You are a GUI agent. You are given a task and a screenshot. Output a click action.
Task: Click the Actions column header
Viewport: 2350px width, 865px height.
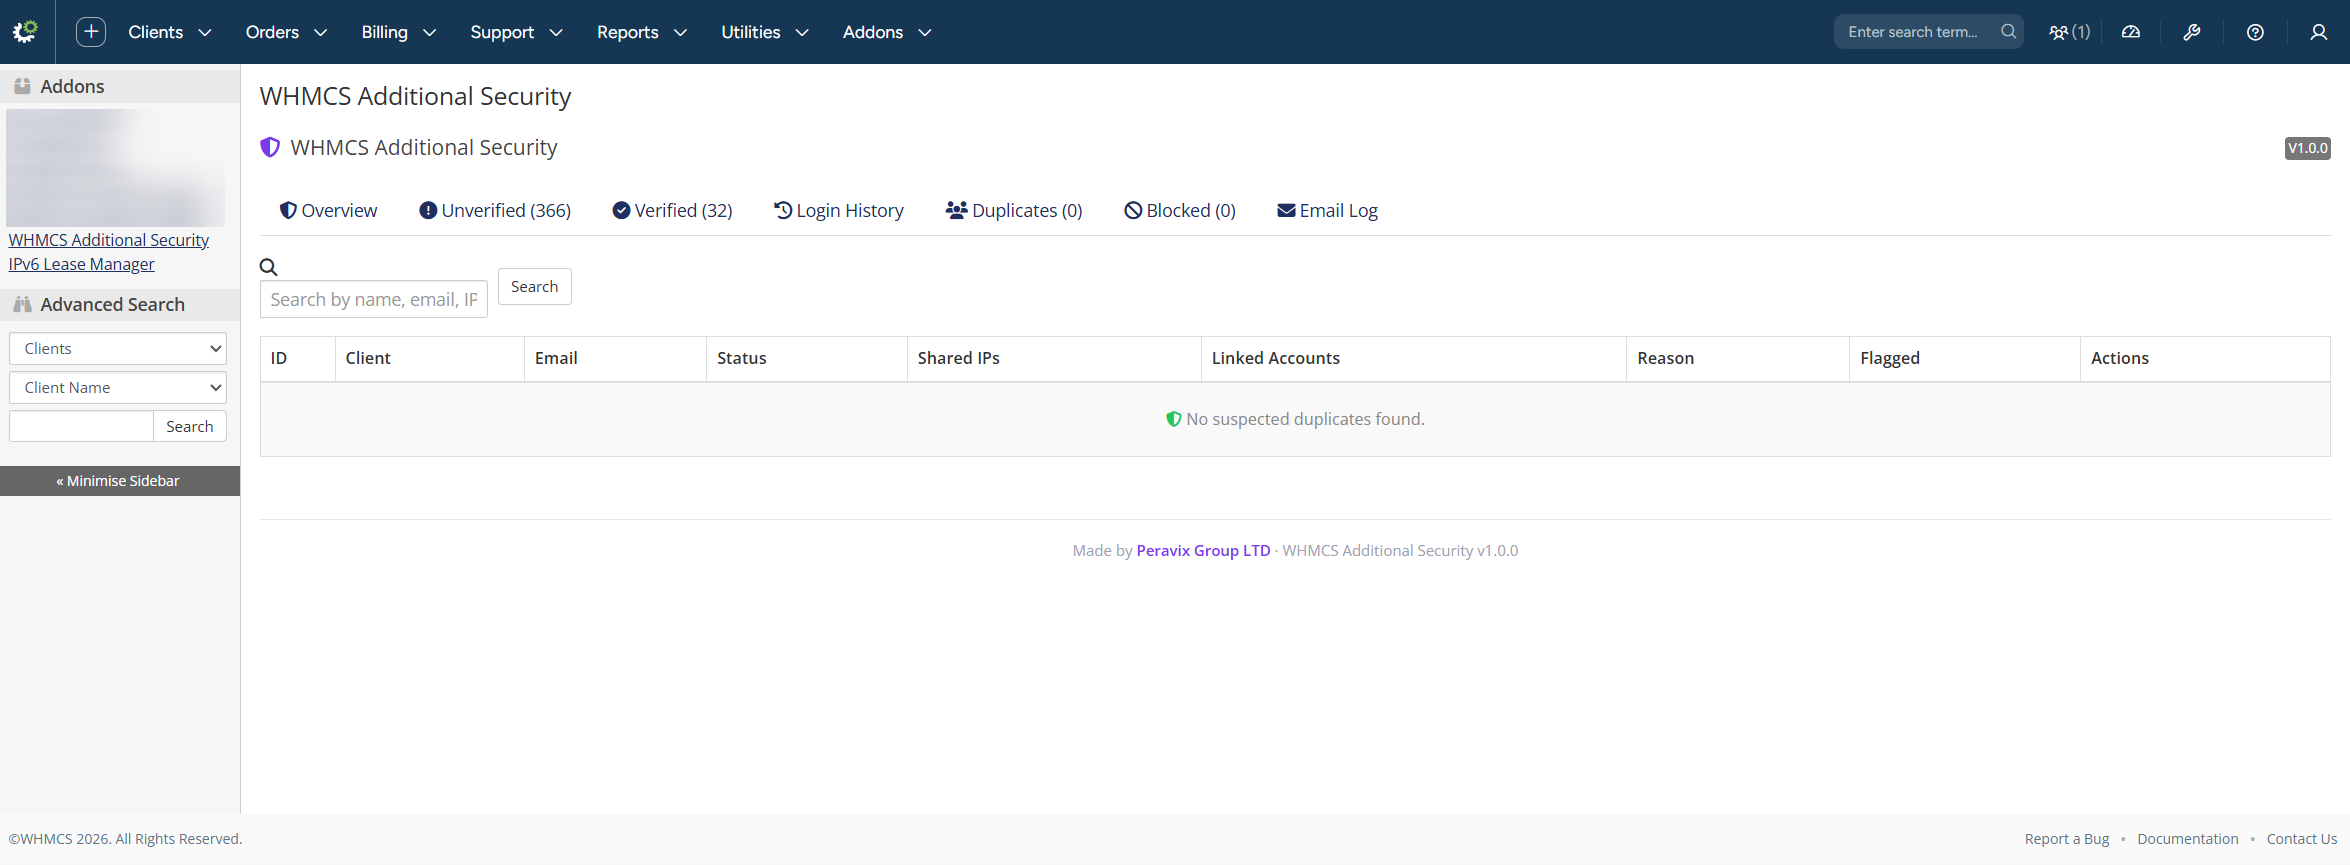click(x=2205, y=358)
